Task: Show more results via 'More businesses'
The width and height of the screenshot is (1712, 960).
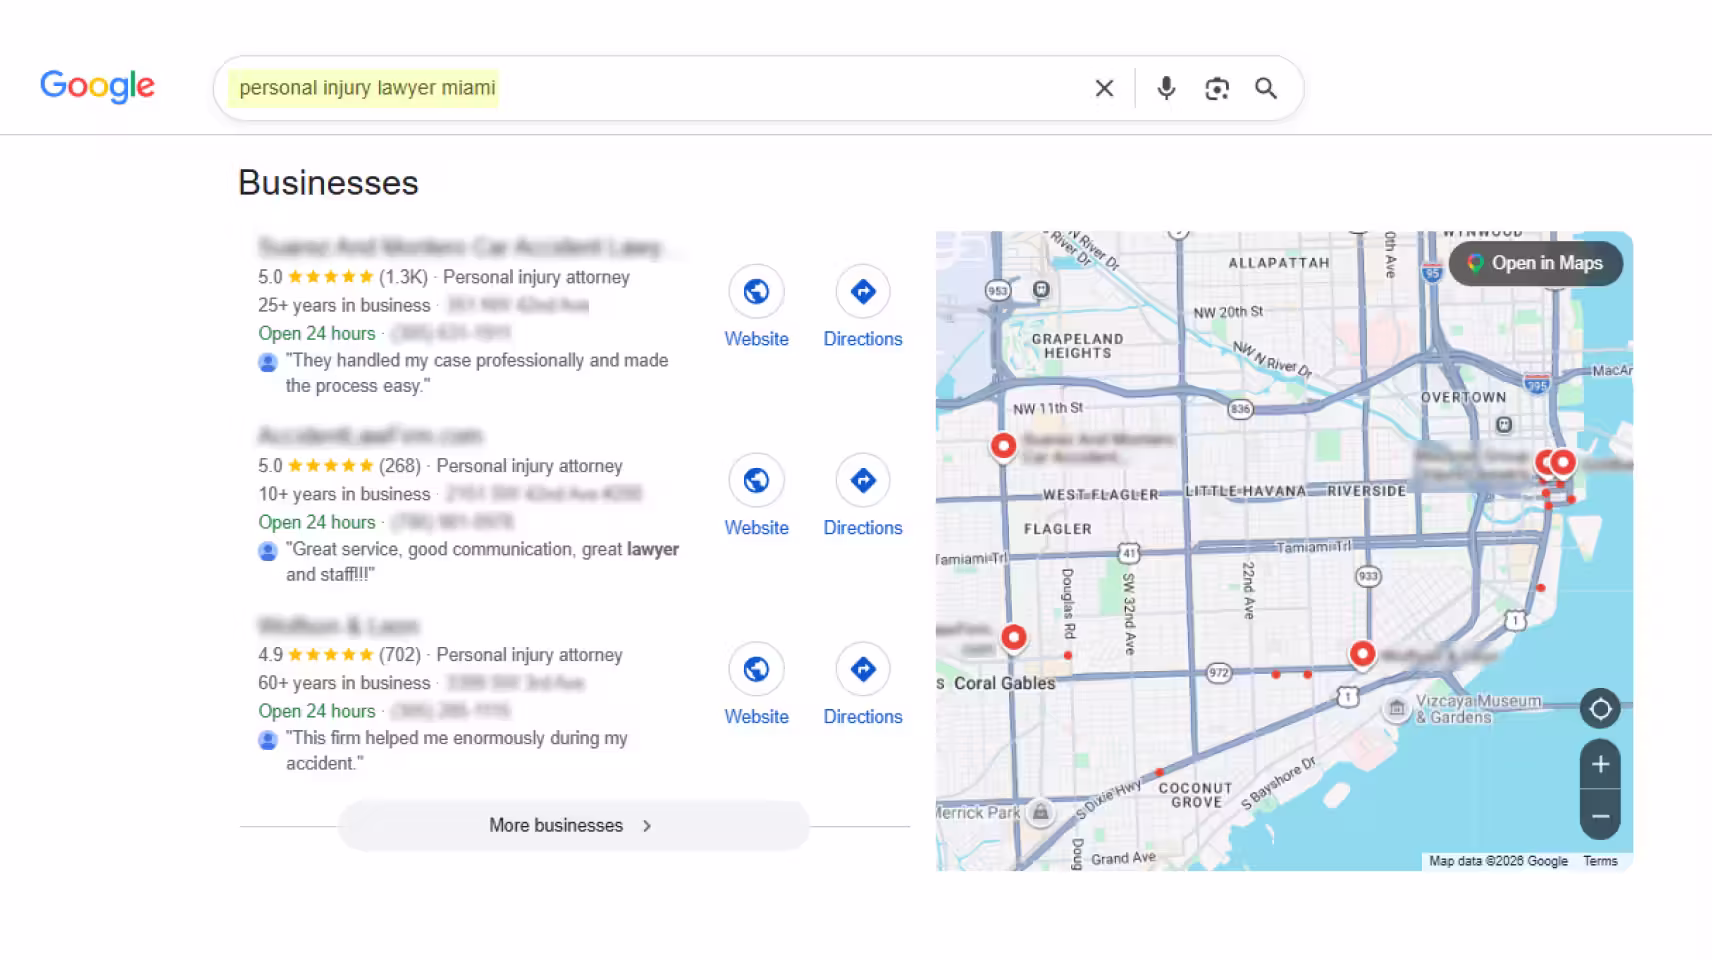Action: pyautogui.click(x=574, y=826)
